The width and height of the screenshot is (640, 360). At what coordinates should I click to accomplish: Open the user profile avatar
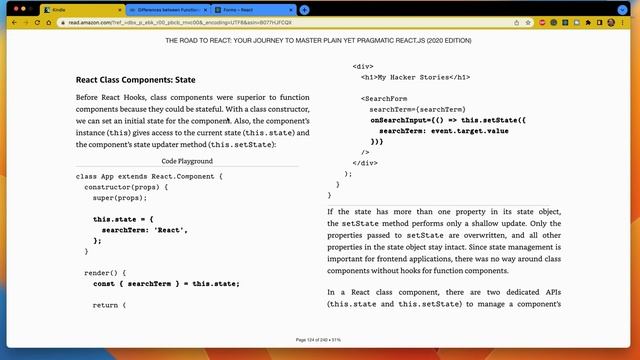coord(611,22)
